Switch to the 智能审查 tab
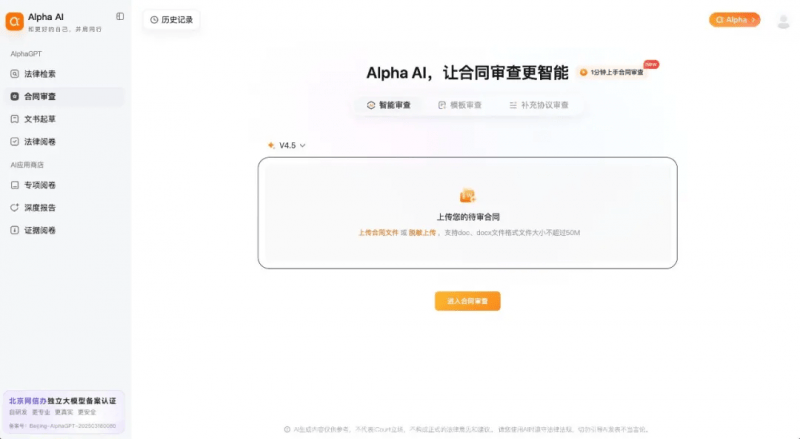The height and width of the screenshot is (439, 800). [388, 105]
